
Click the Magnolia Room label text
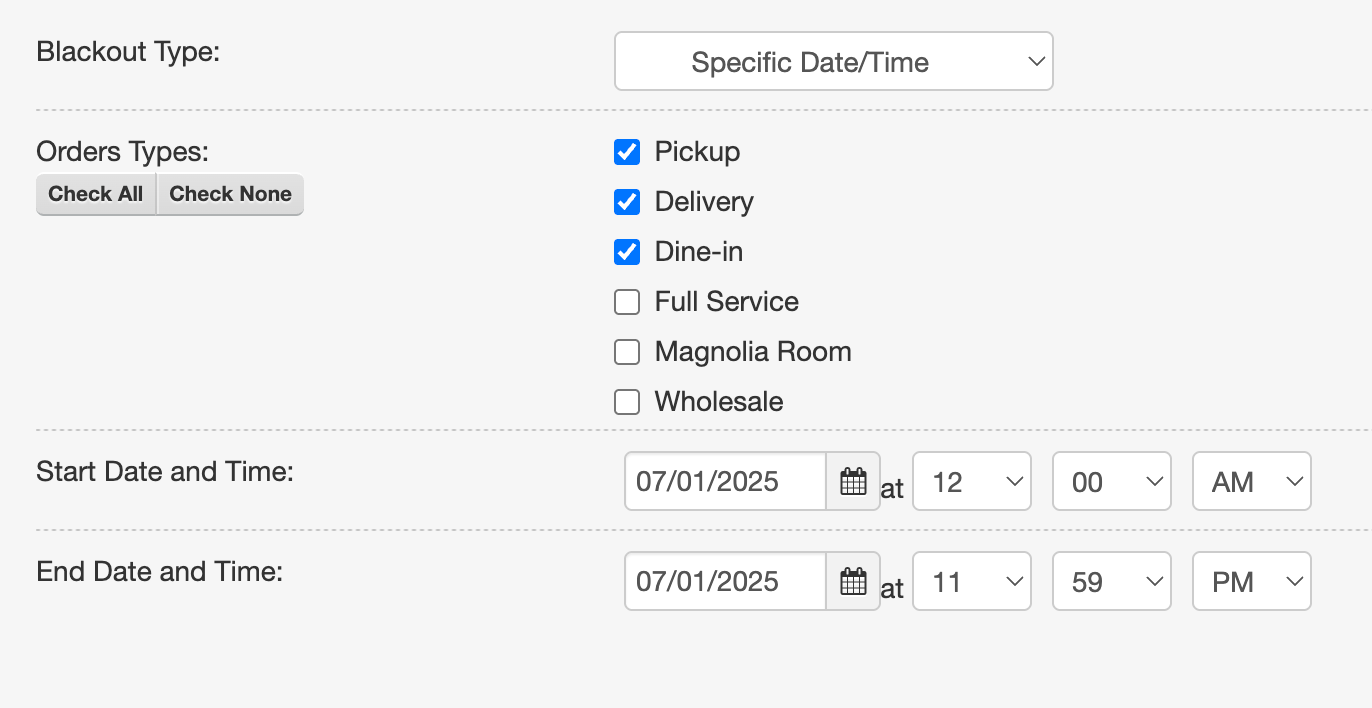pos(753,352)
